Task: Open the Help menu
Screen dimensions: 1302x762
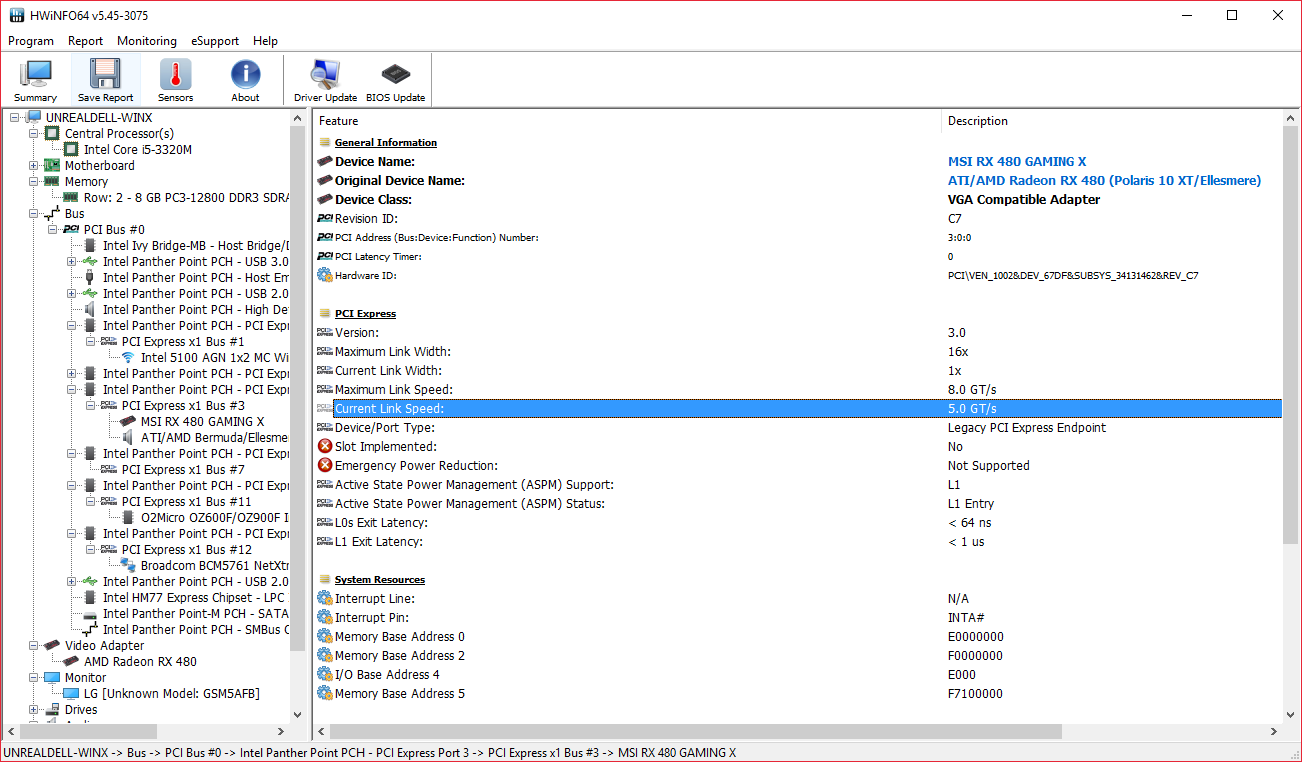Action: 265,41
